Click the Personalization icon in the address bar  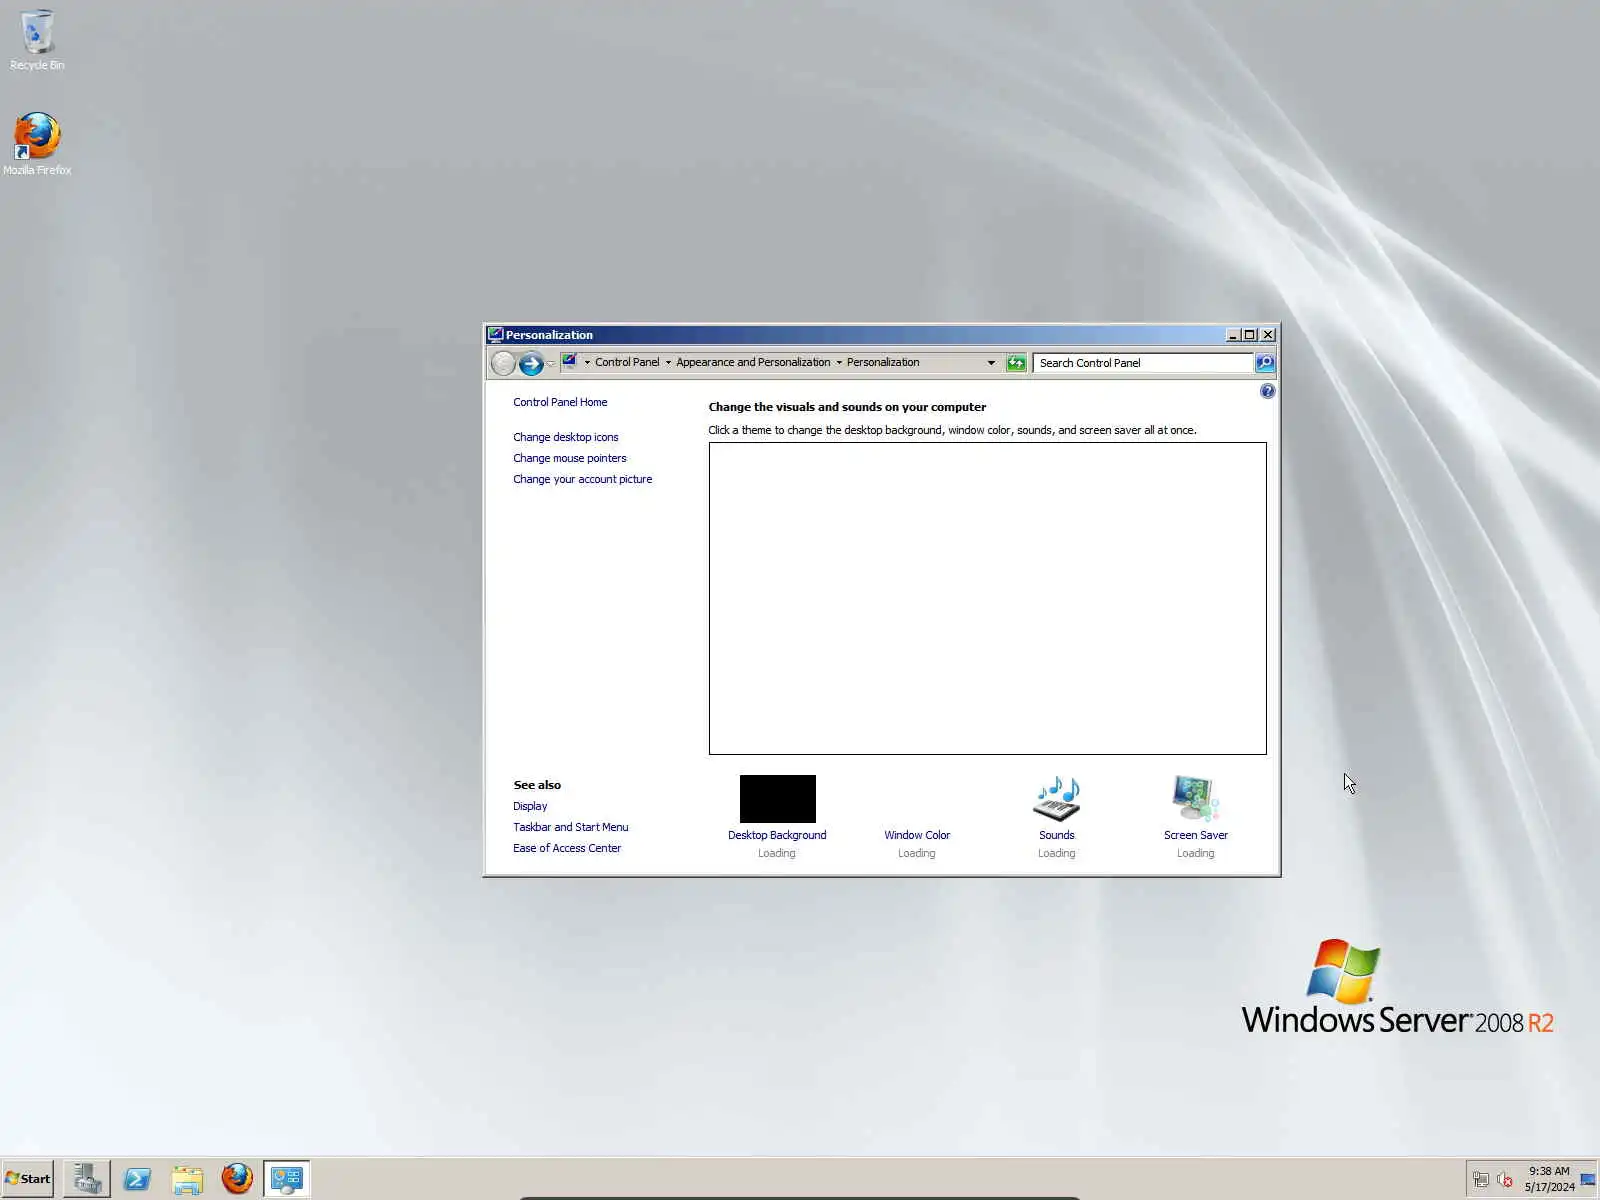(x=570, y=362)
